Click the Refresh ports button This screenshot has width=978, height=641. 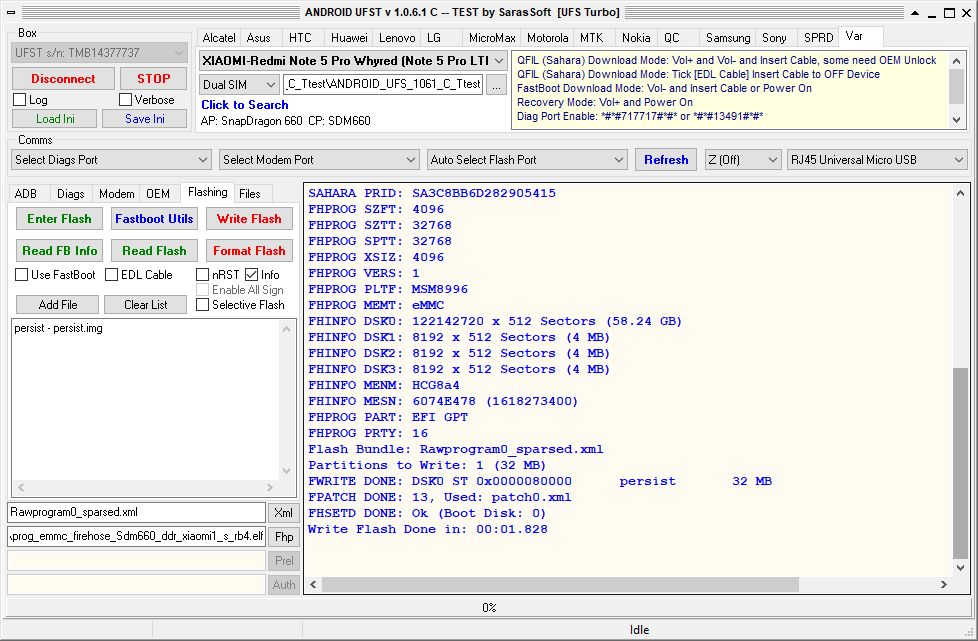[x=666, y=160]
